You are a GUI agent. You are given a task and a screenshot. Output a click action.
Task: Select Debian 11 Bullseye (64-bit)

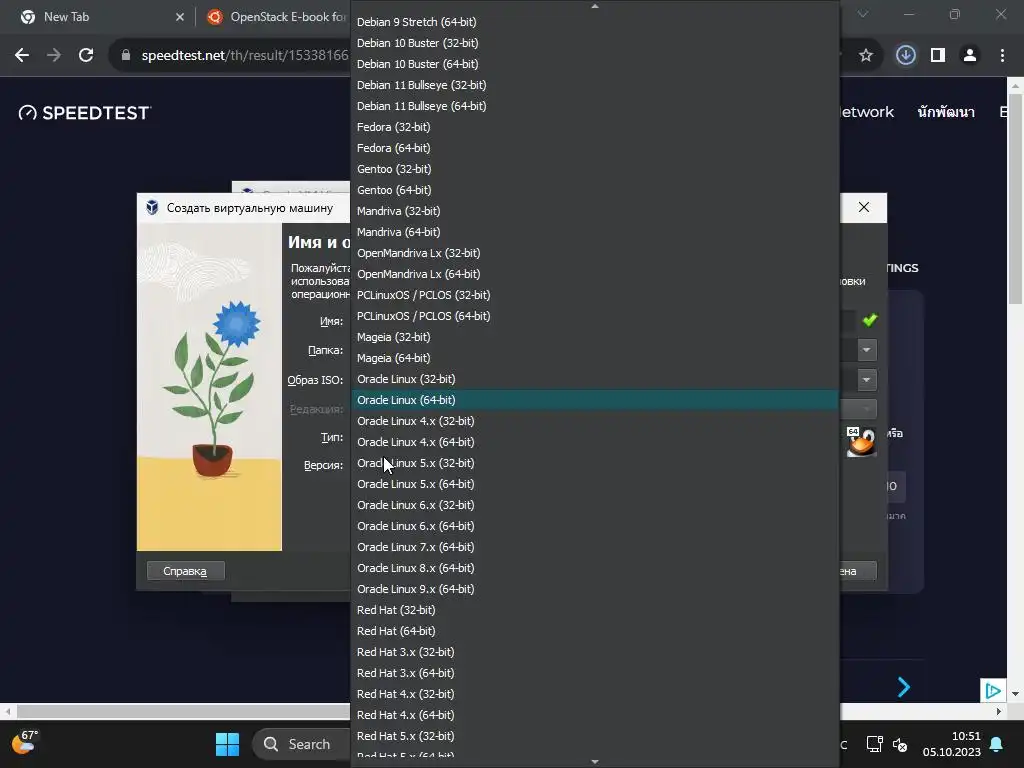(595, 105)
